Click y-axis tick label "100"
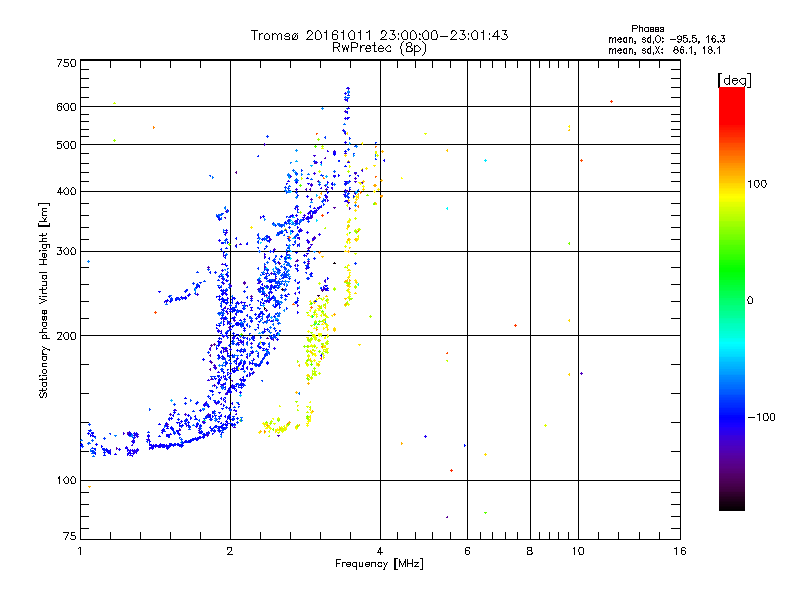Viewport: 800px width, 600px height. tap(66, 481)
